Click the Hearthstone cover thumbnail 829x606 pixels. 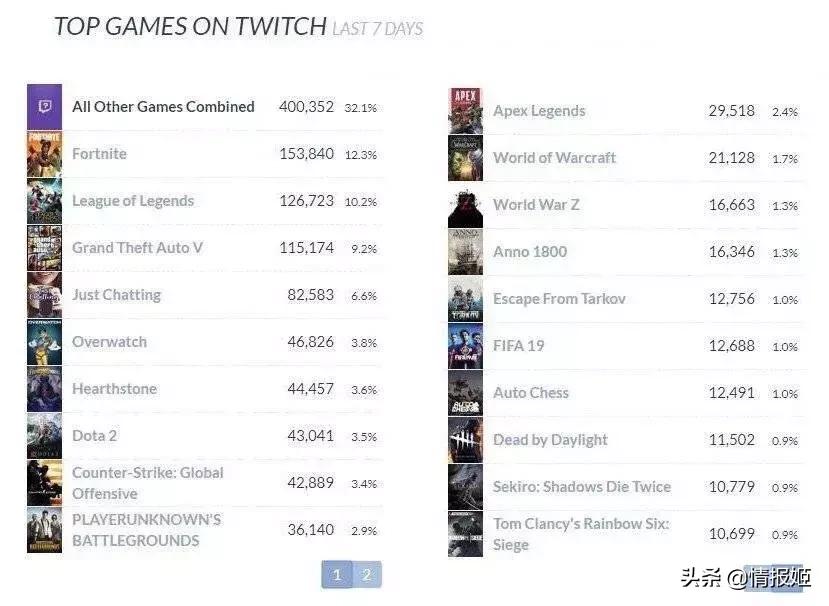(x=44, y=389)
